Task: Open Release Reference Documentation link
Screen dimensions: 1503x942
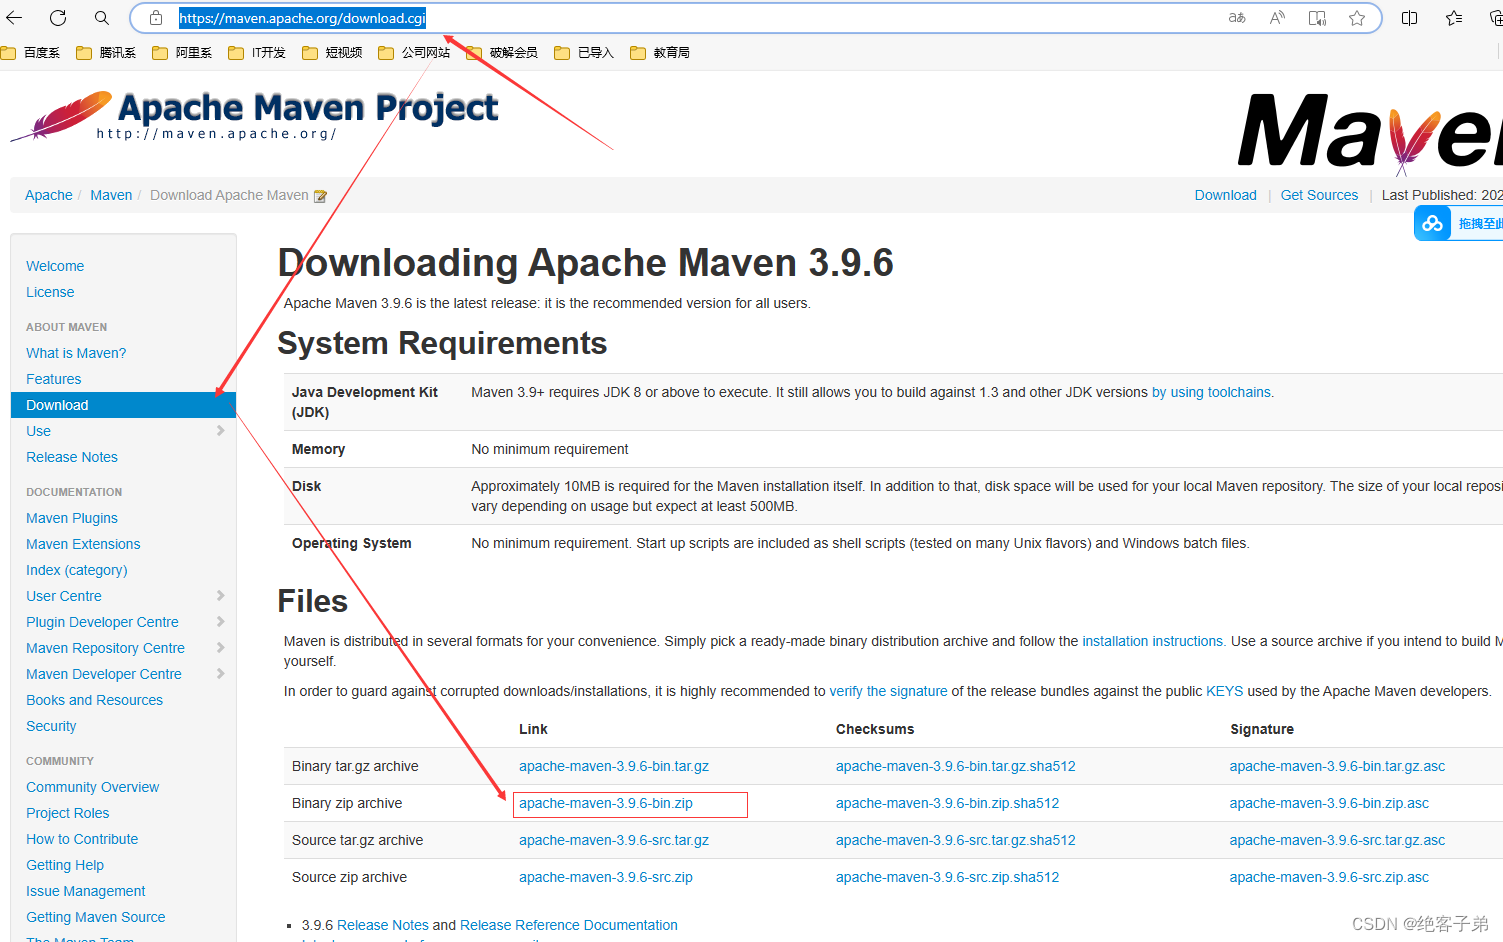Action: click(569, 925)
